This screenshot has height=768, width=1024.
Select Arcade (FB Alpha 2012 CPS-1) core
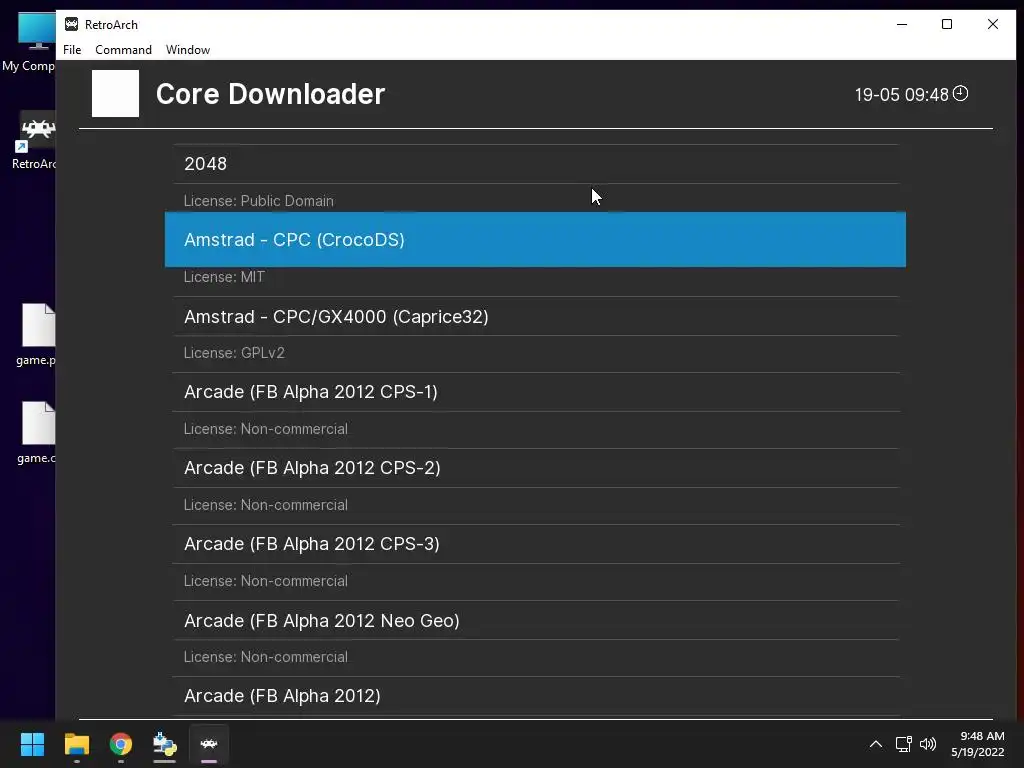point(536,392)
